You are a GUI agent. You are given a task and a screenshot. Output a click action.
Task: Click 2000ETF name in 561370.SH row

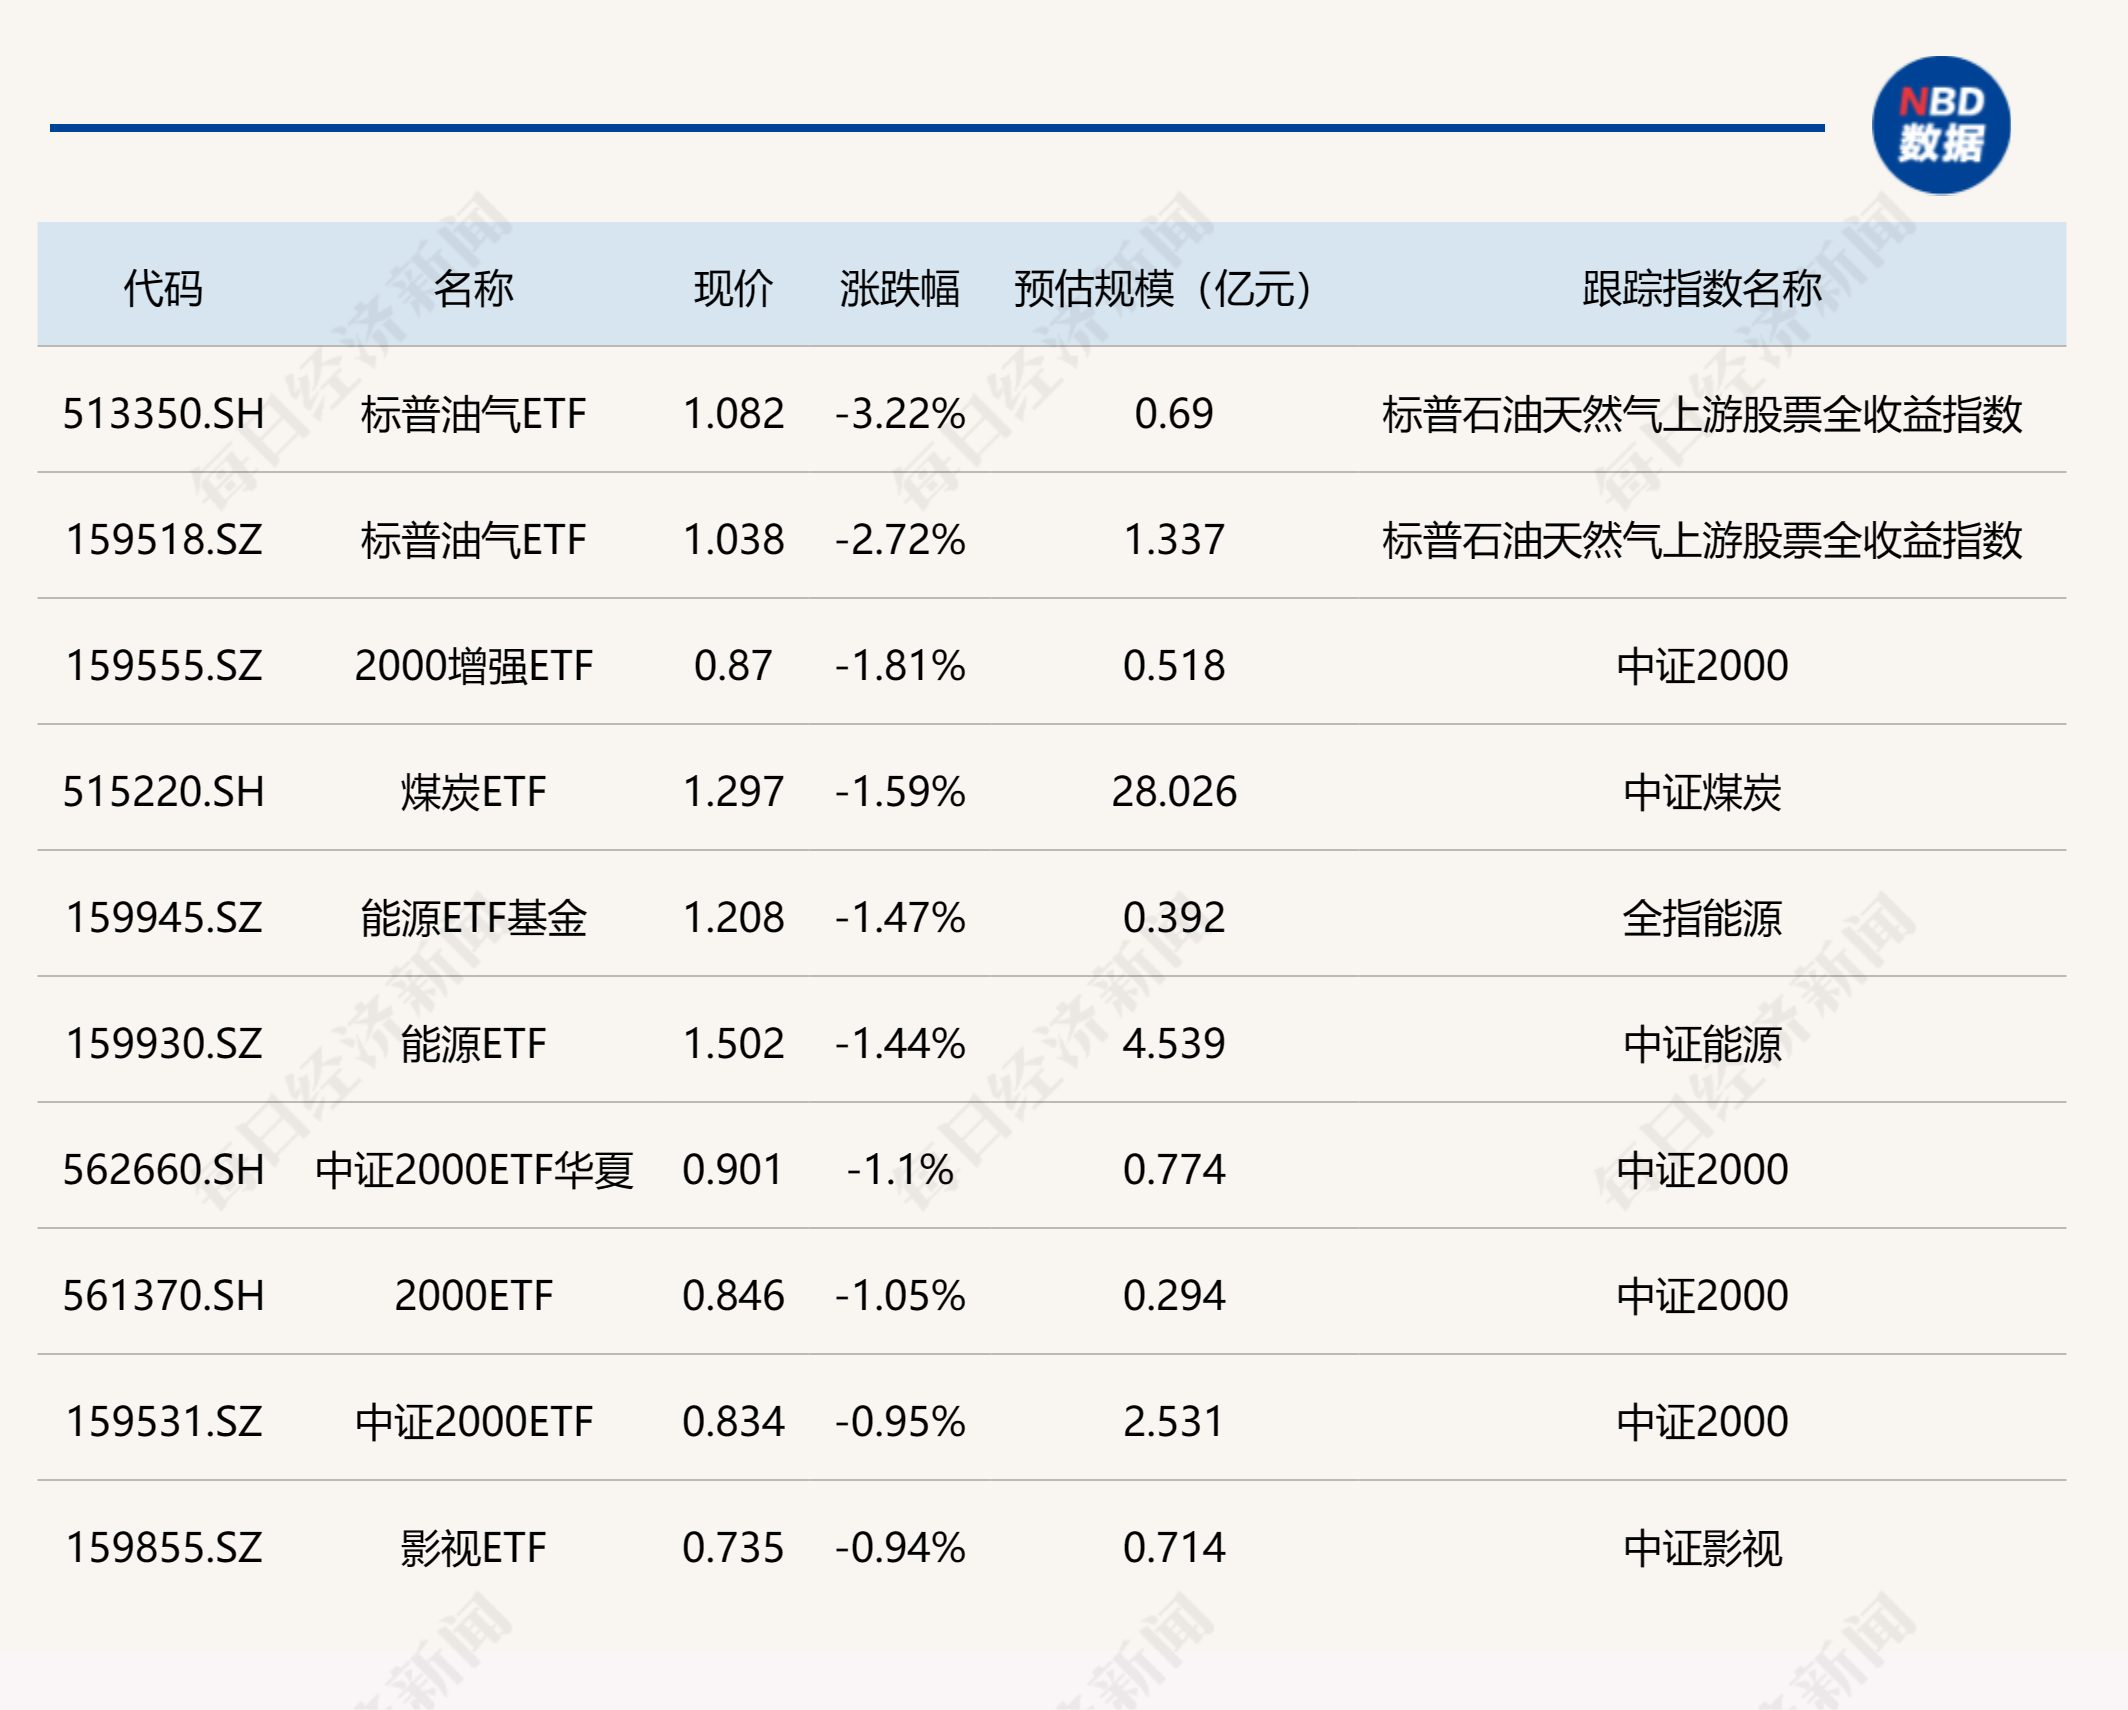473,1296
